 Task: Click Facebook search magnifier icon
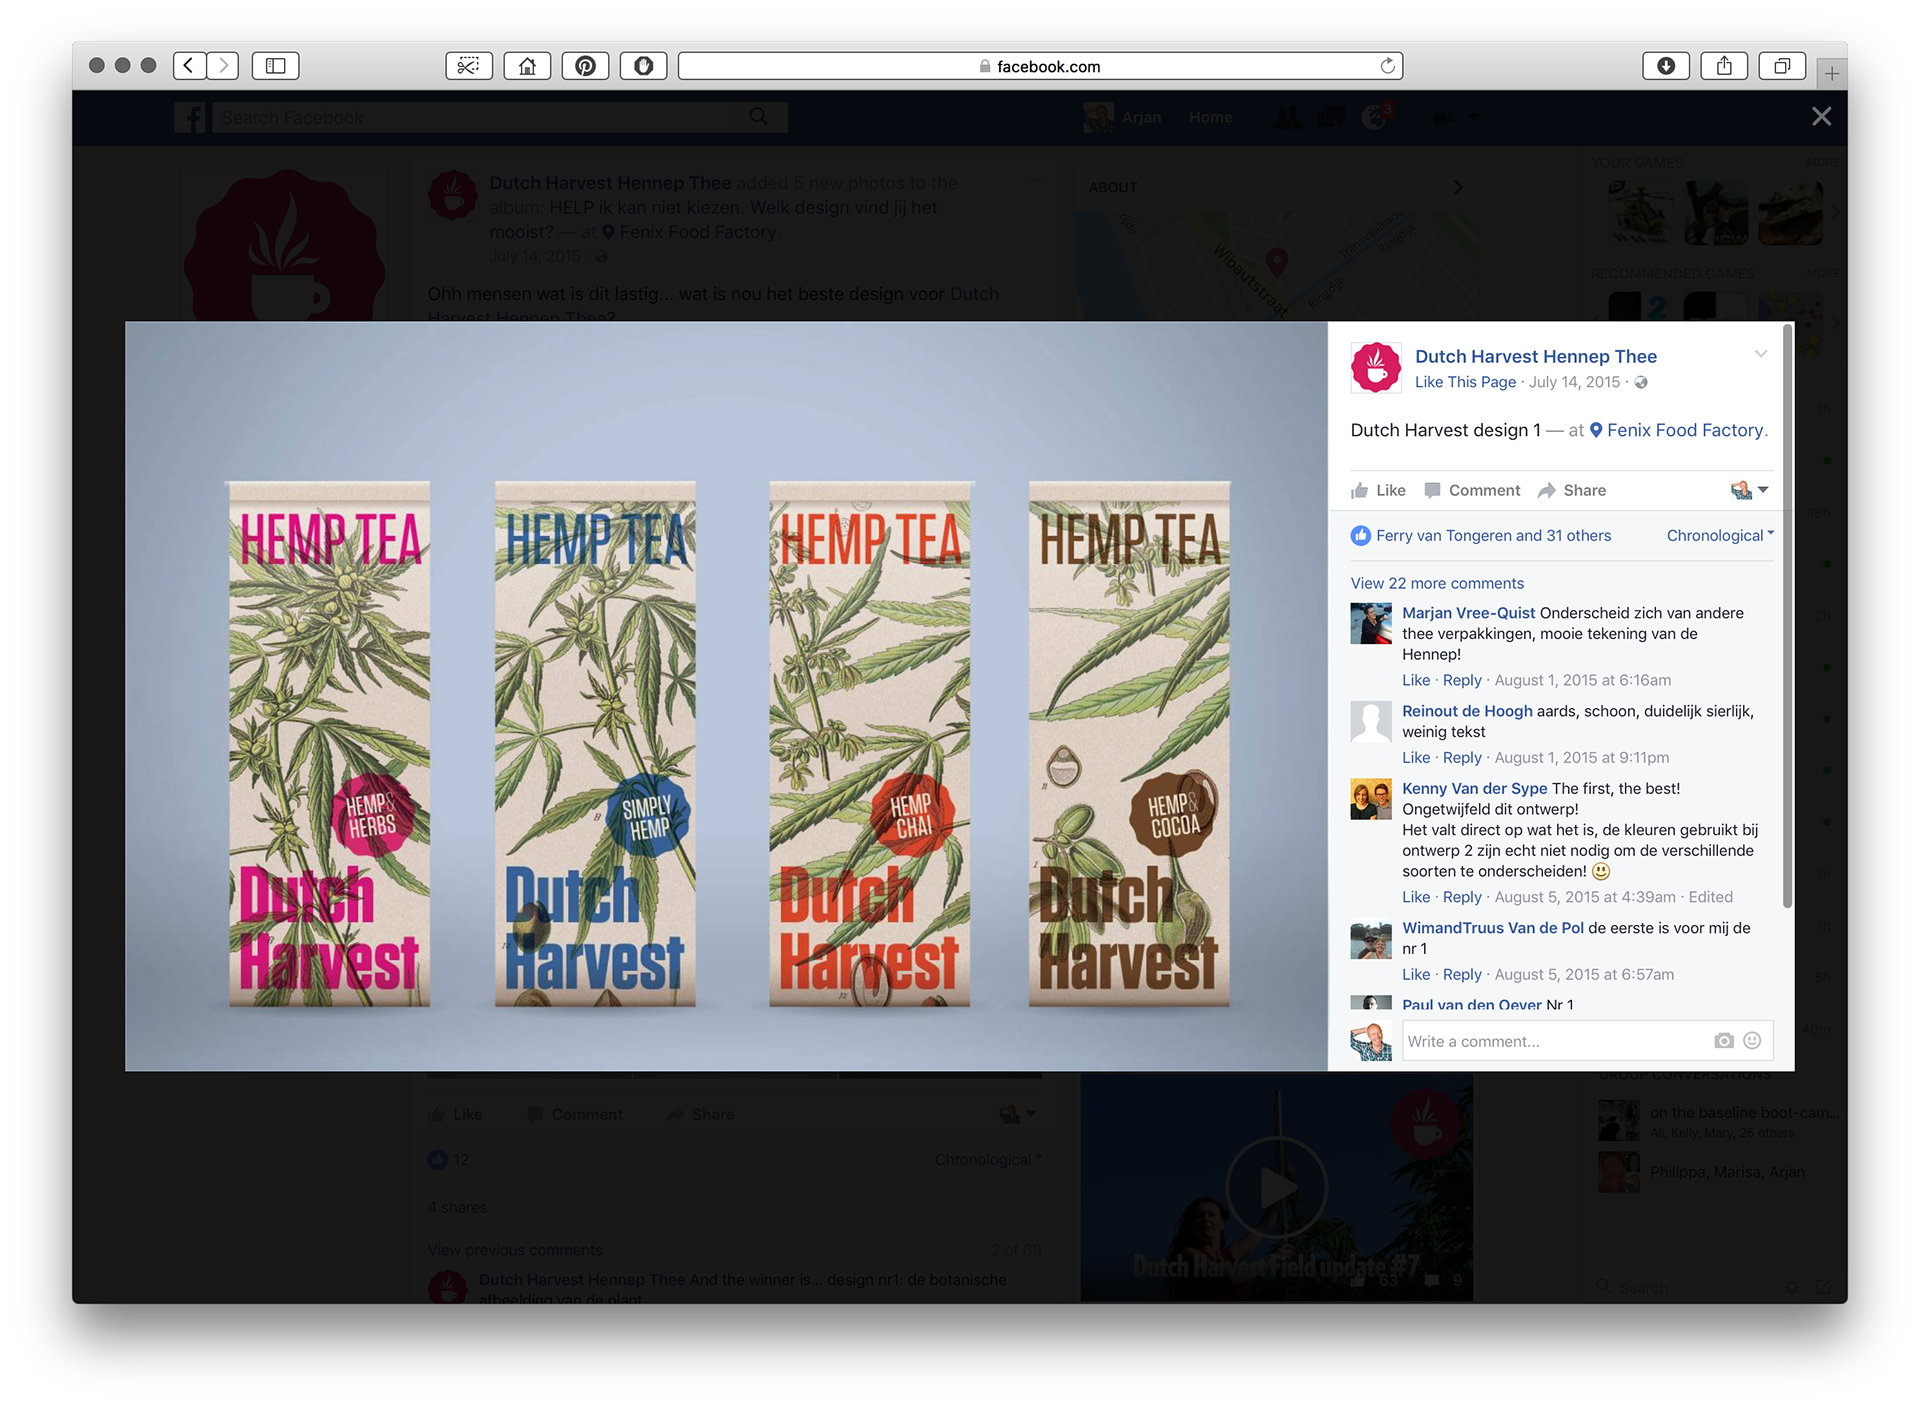[x=759, y=117]
